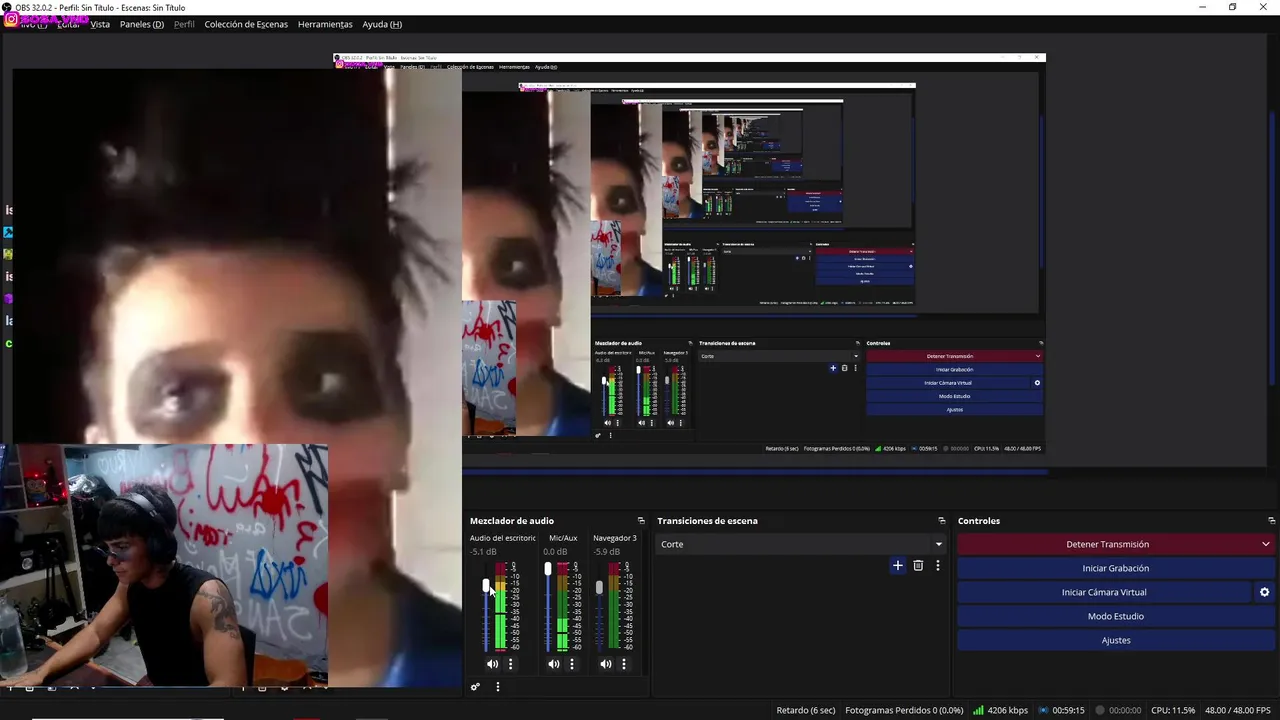Screen dimensions: 1280x720
Task: Open the Colección de Escenas menu
Action: (246, 24)
